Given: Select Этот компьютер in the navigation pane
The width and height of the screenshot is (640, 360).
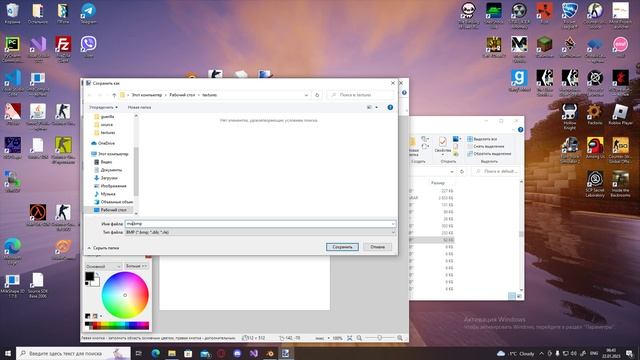Looking at the screenshot, I should point(110,154).
